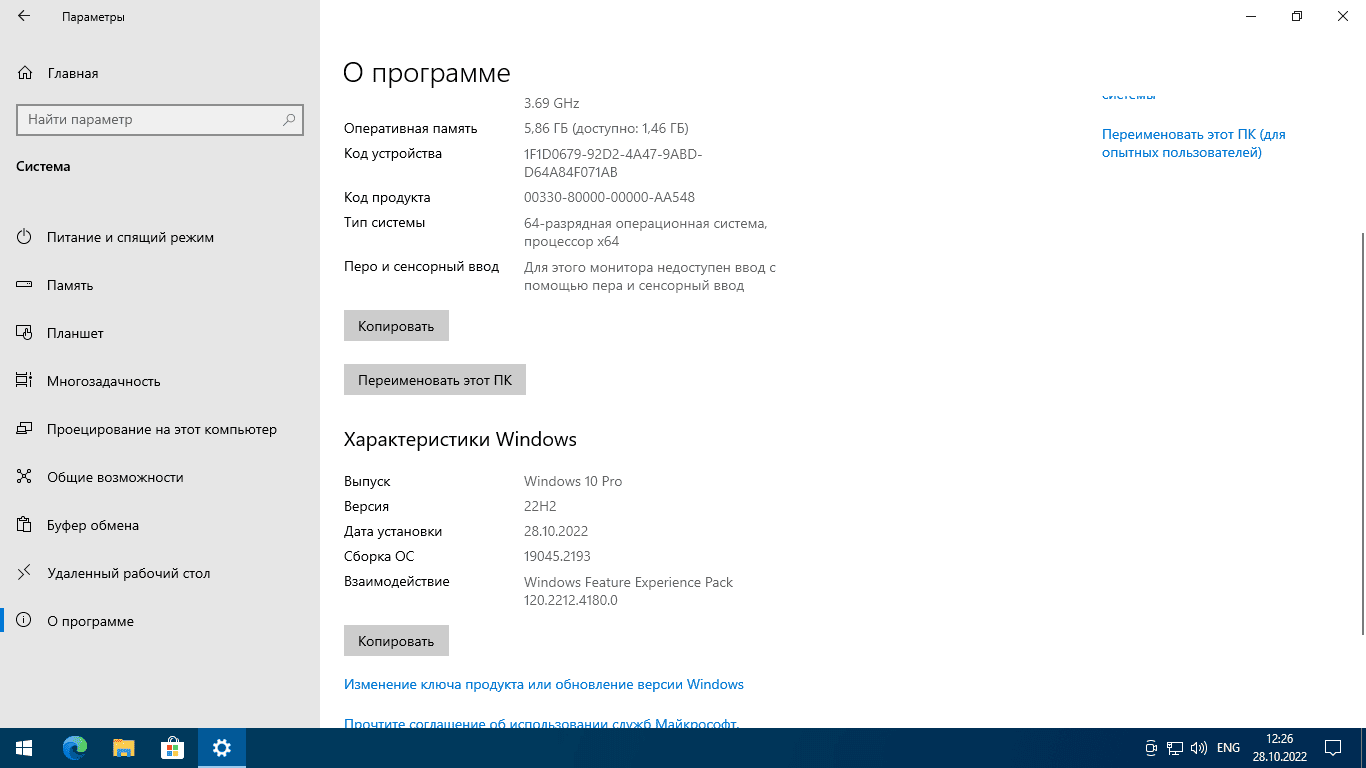Select the Планшет tablet icon
The width and height of the screenshot is (1366, 768).
coord(25,333)
